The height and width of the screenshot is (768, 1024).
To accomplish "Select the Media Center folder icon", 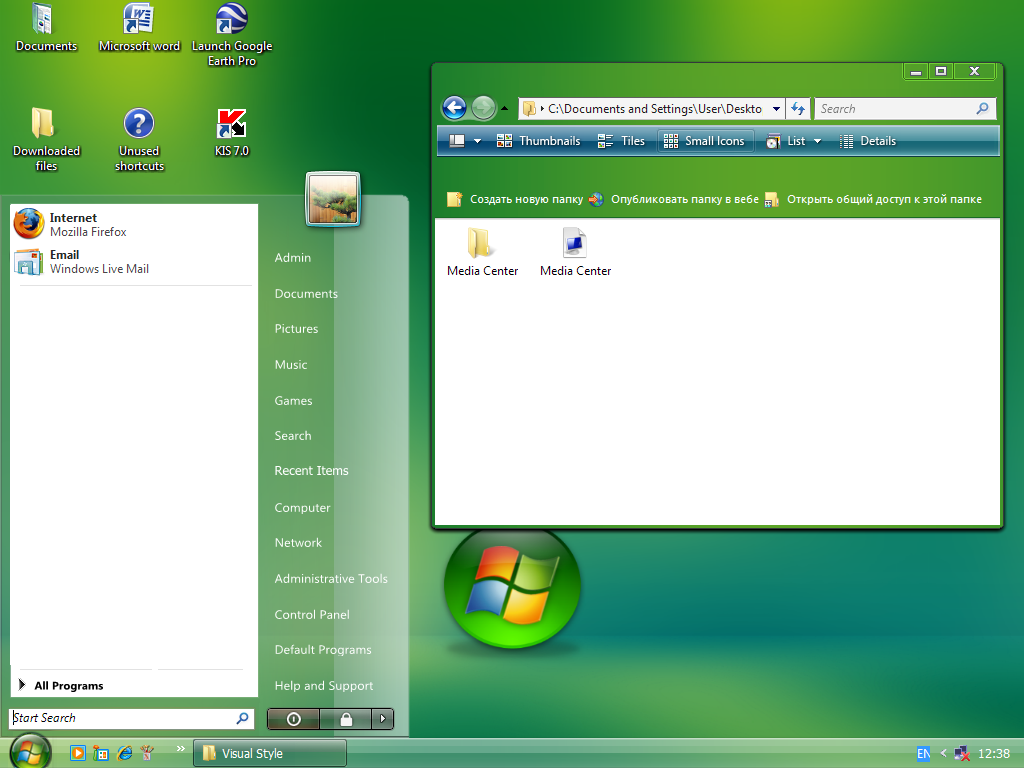I will click(482, 251).
